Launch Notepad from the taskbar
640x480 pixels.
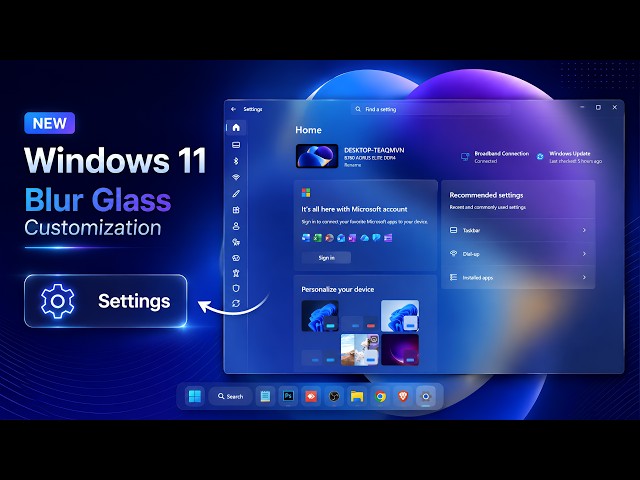[x=265, y=396]
